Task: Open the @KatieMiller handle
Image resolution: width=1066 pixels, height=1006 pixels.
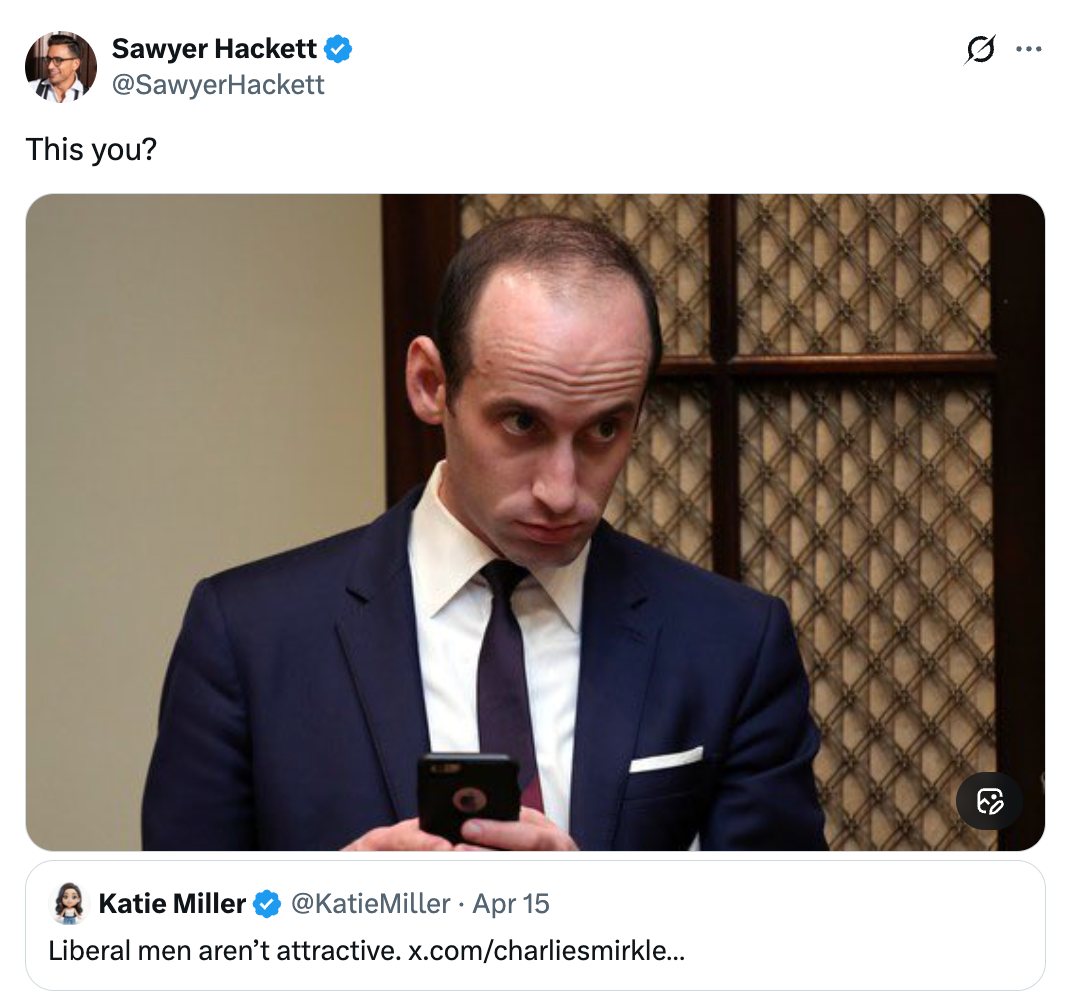Action: (370, 904)
